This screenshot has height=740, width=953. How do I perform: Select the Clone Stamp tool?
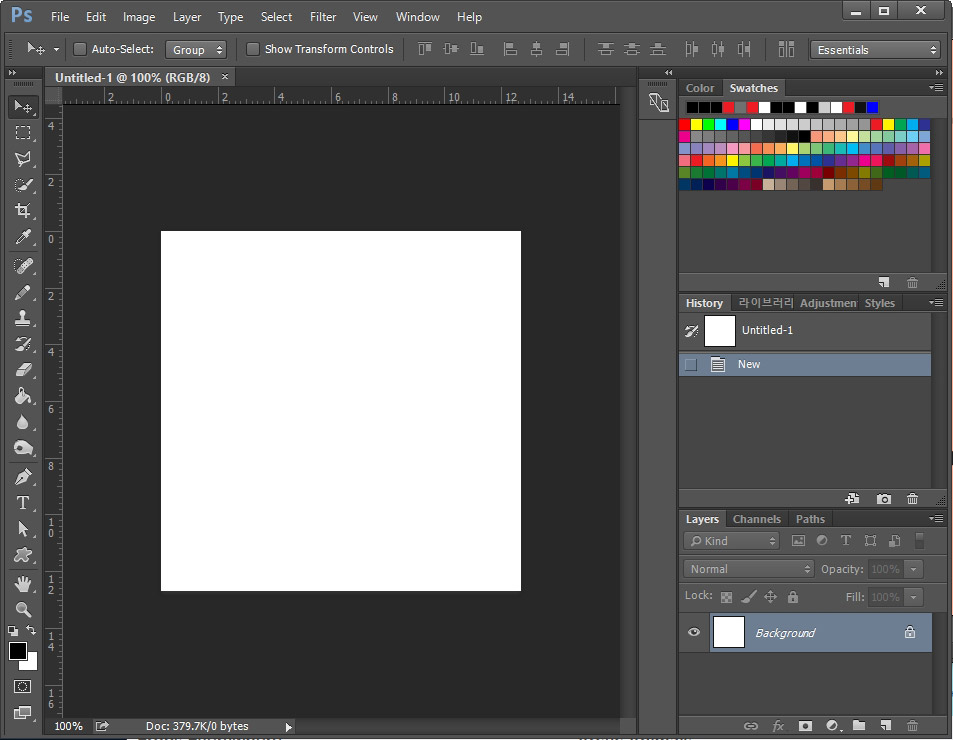click(x=23, y=318)
